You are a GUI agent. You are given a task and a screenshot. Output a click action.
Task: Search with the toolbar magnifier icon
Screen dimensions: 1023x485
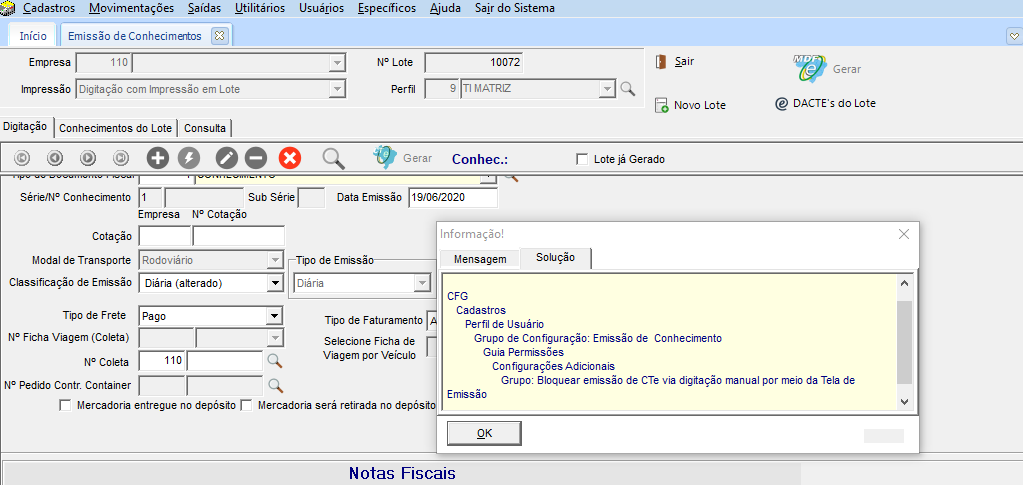click(333, 158)
